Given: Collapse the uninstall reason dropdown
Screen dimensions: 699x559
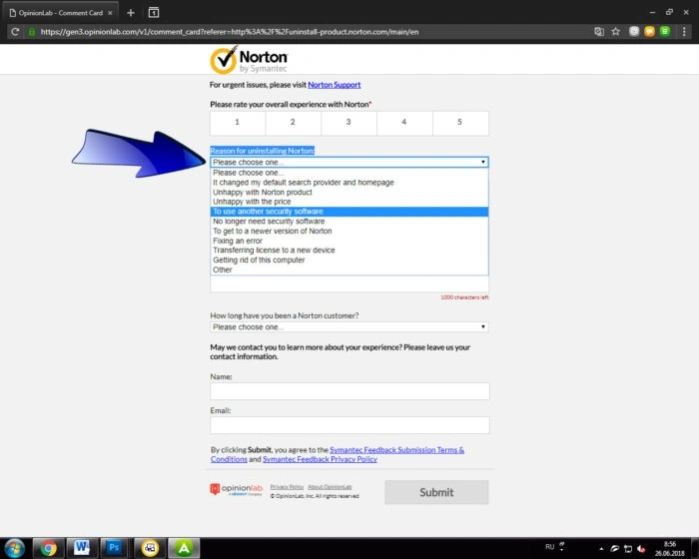Looking at the screenshot, I should click(x=349, y=162).
